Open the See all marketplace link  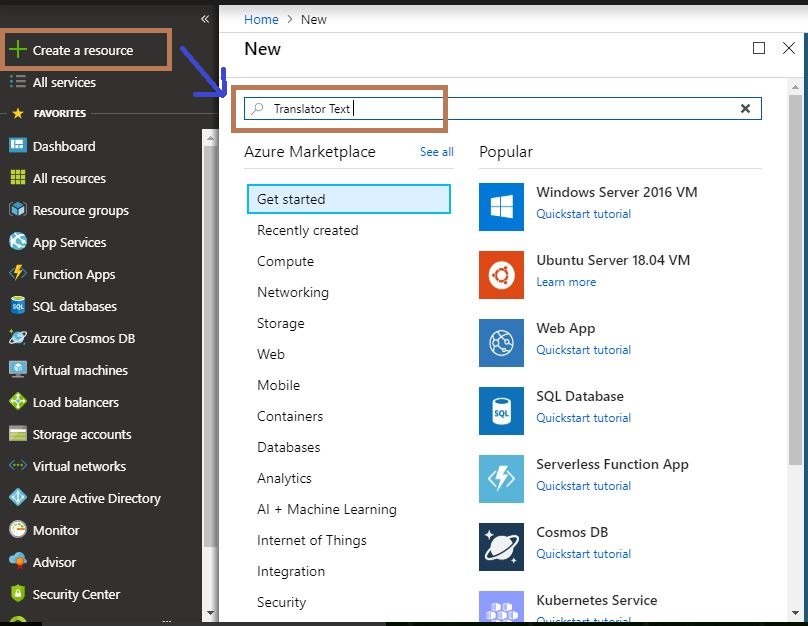pos(436,152)
